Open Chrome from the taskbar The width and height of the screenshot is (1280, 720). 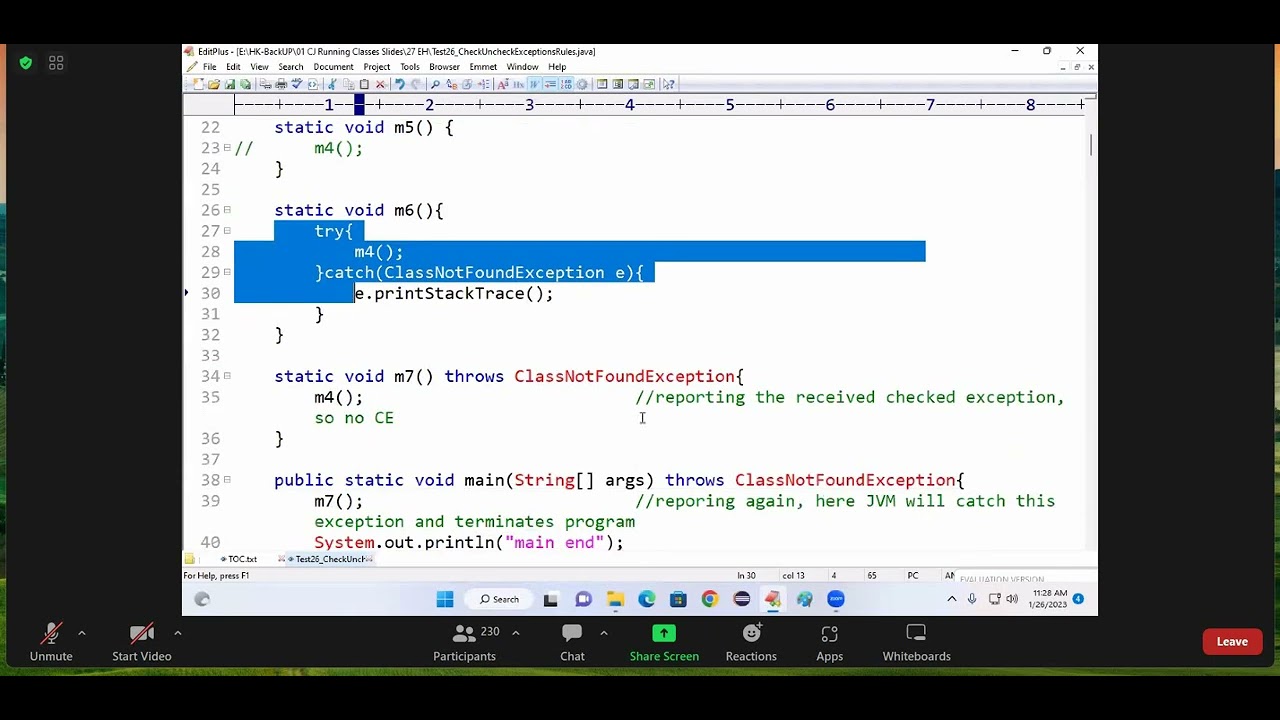(x=710, y=599)
